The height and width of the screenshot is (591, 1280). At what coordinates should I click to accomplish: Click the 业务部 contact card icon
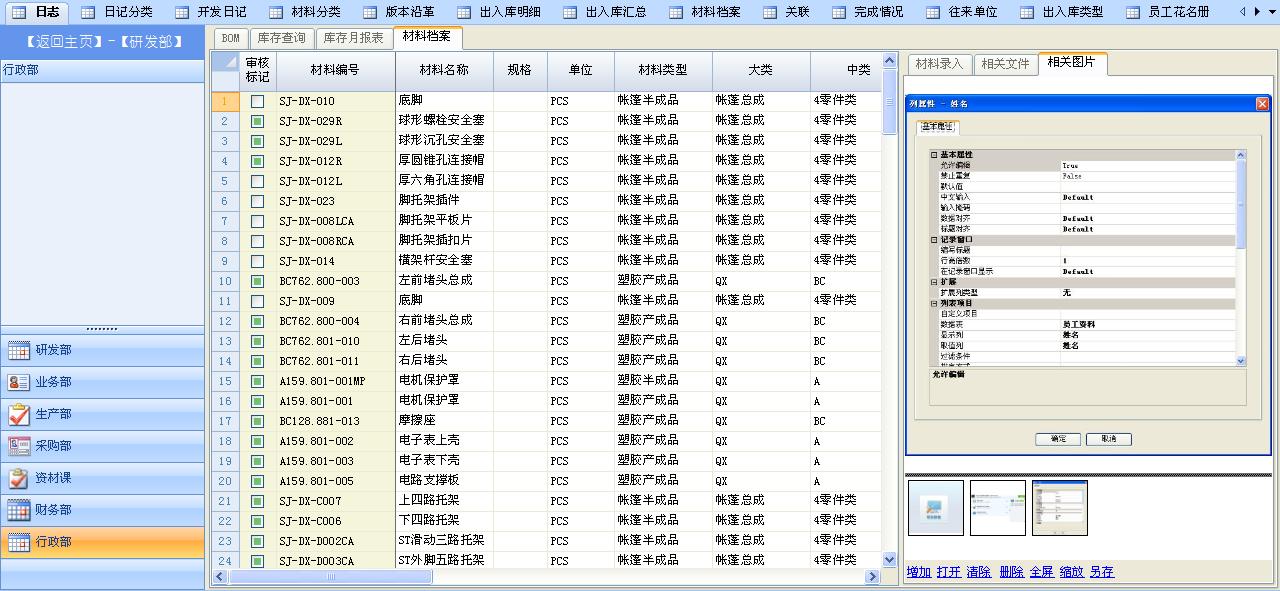tap(19, 382)
